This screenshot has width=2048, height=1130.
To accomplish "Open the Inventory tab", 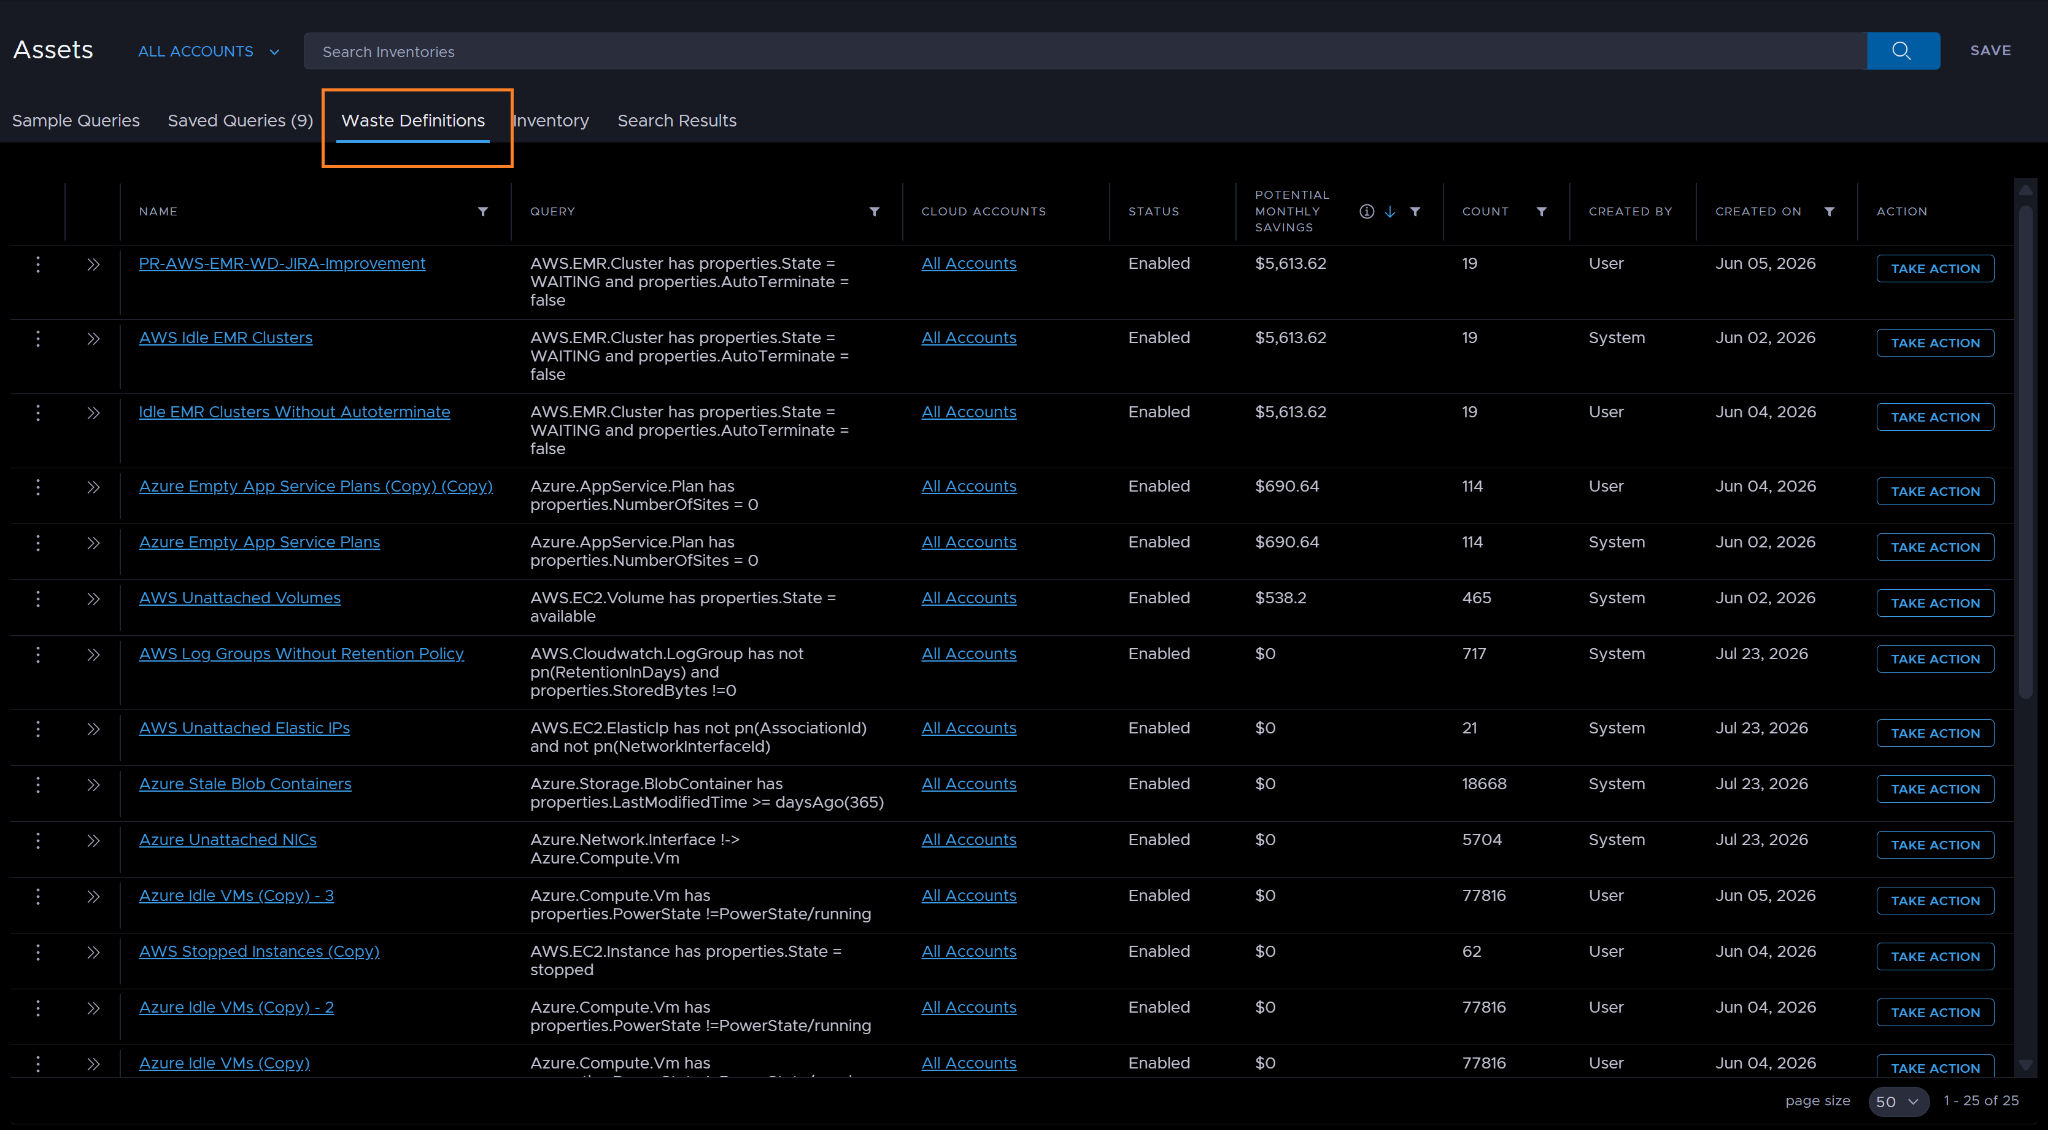I will [551, 121].
